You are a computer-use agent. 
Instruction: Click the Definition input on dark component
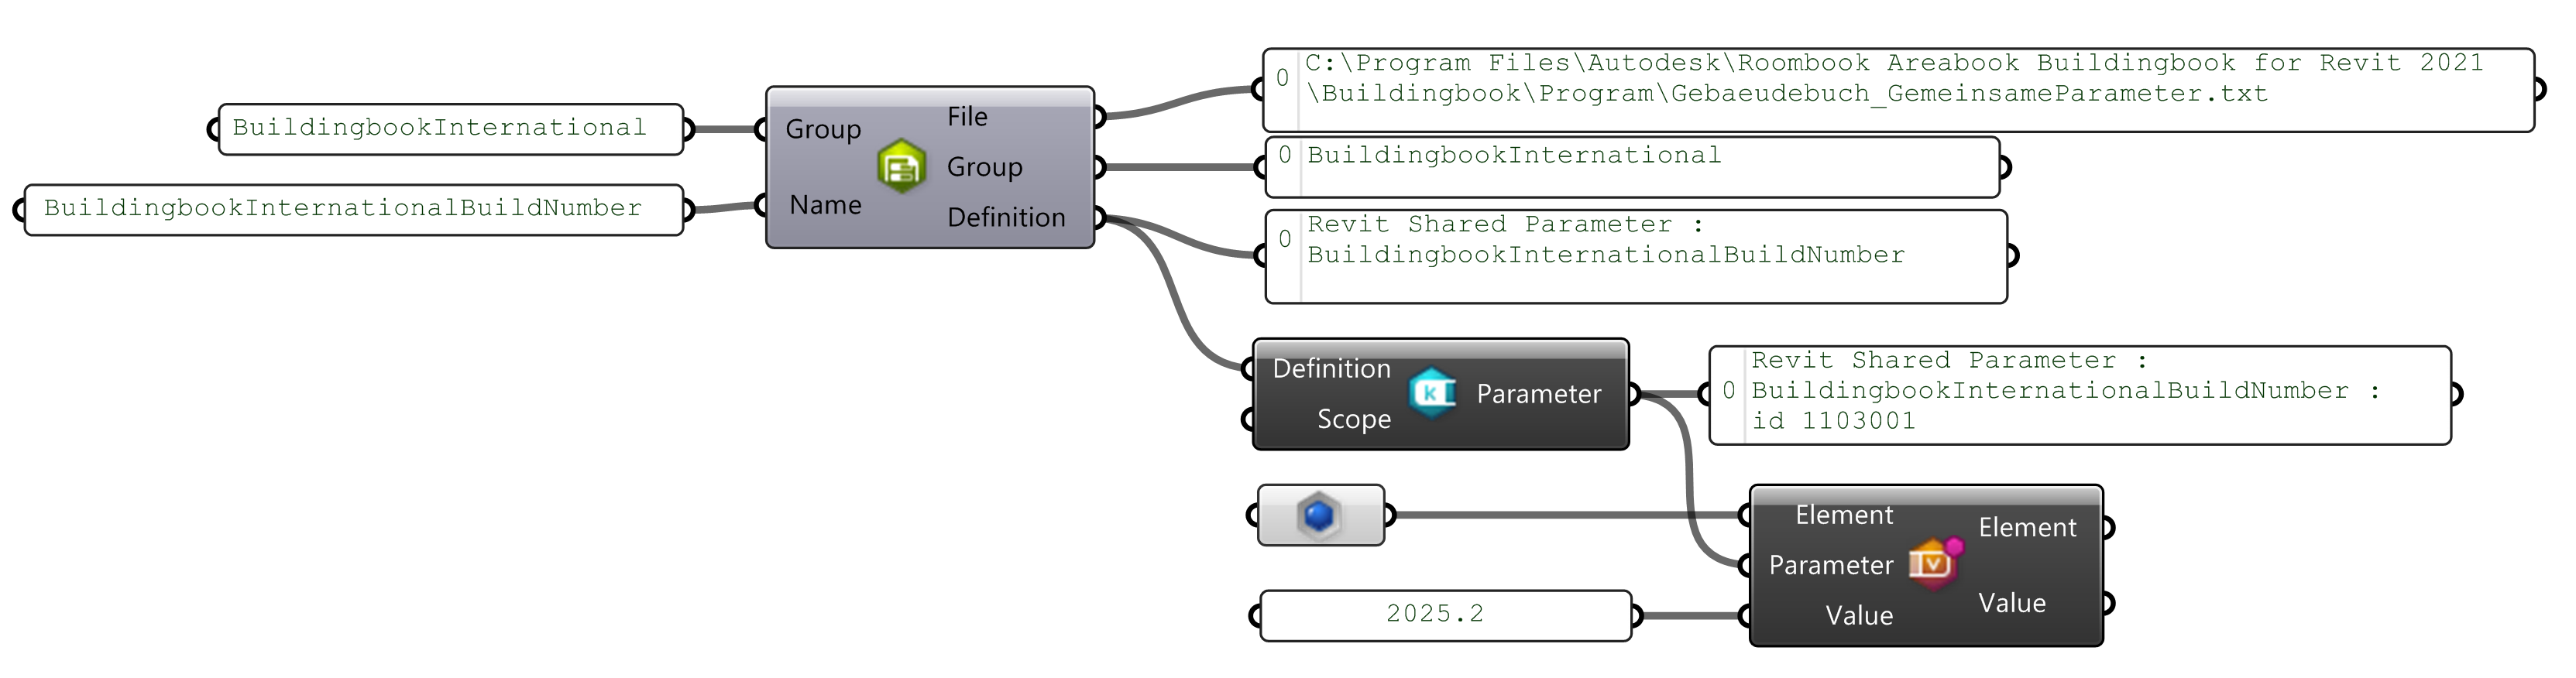click(x=1331, y=369)
